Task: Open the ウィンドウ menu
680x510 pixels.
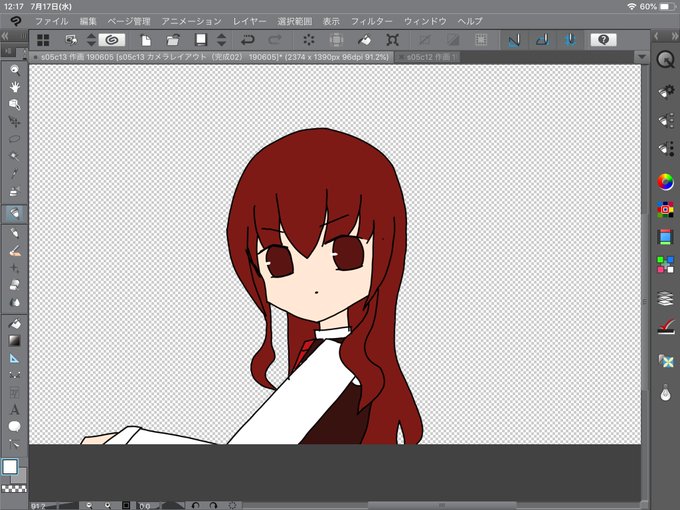Action: click(x=425, y=21)
